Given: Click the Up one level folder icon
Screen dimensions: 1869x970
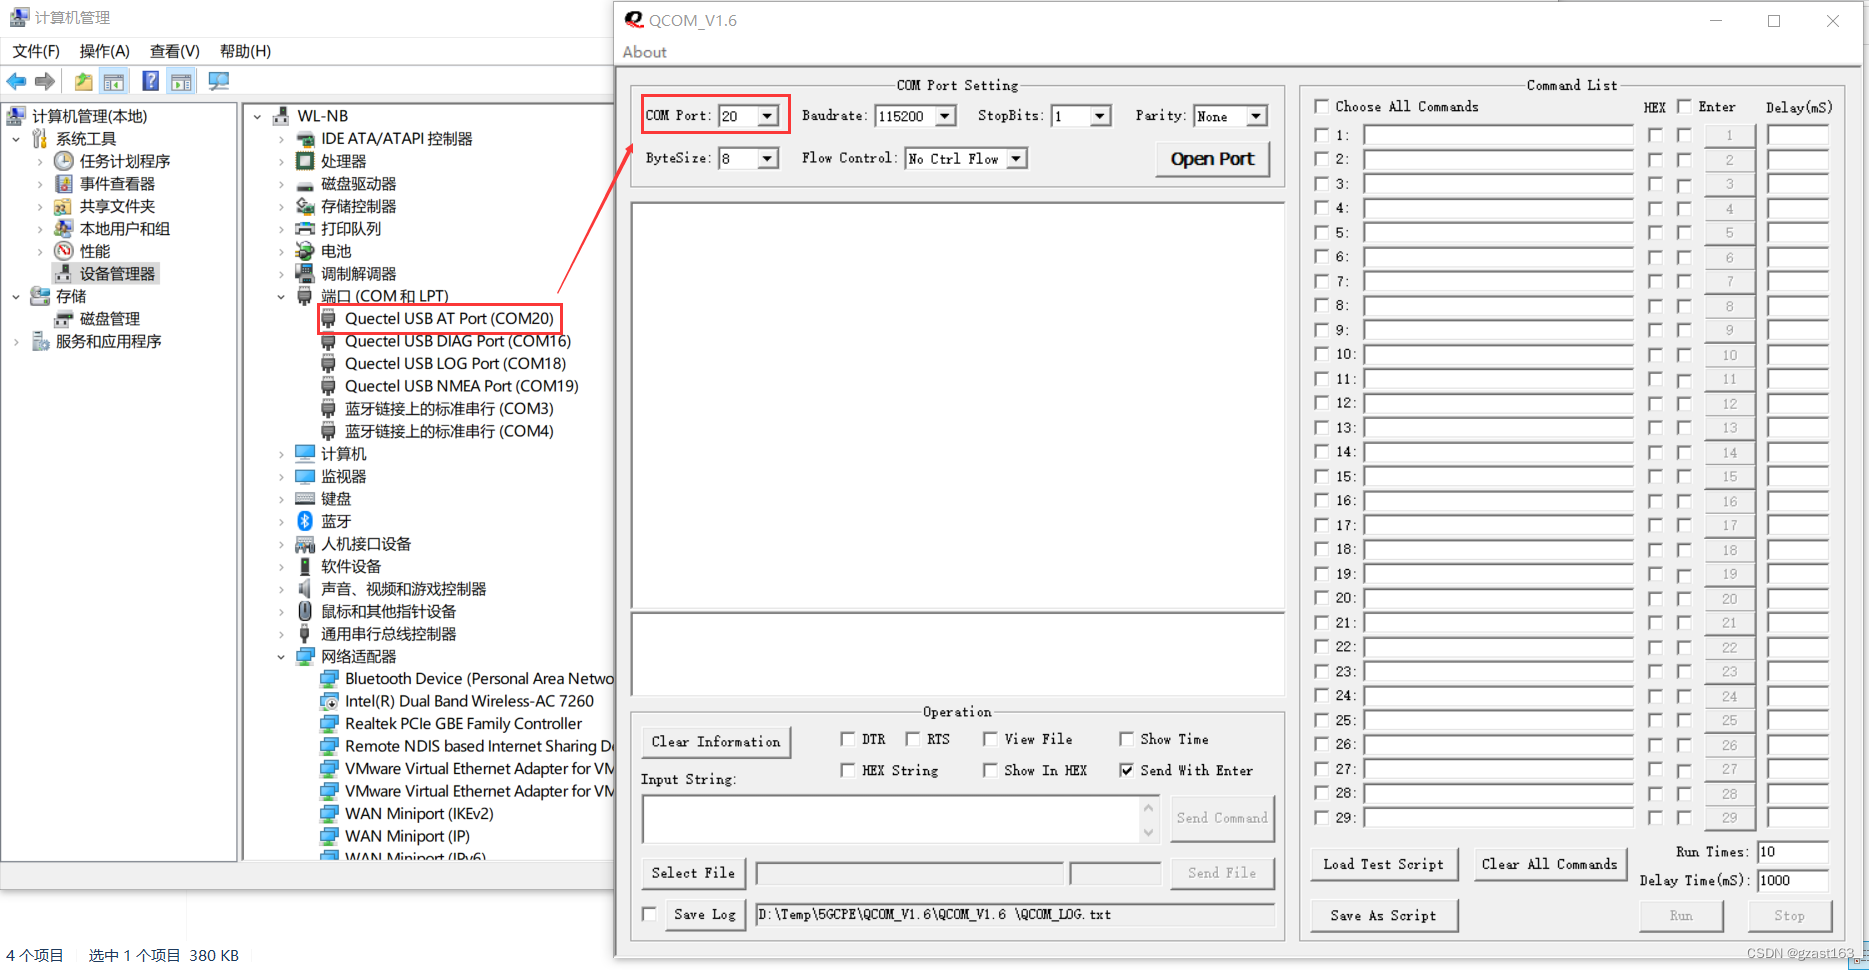Looking at the screenshot, I should pyautogui.click(x=83, y=81).
